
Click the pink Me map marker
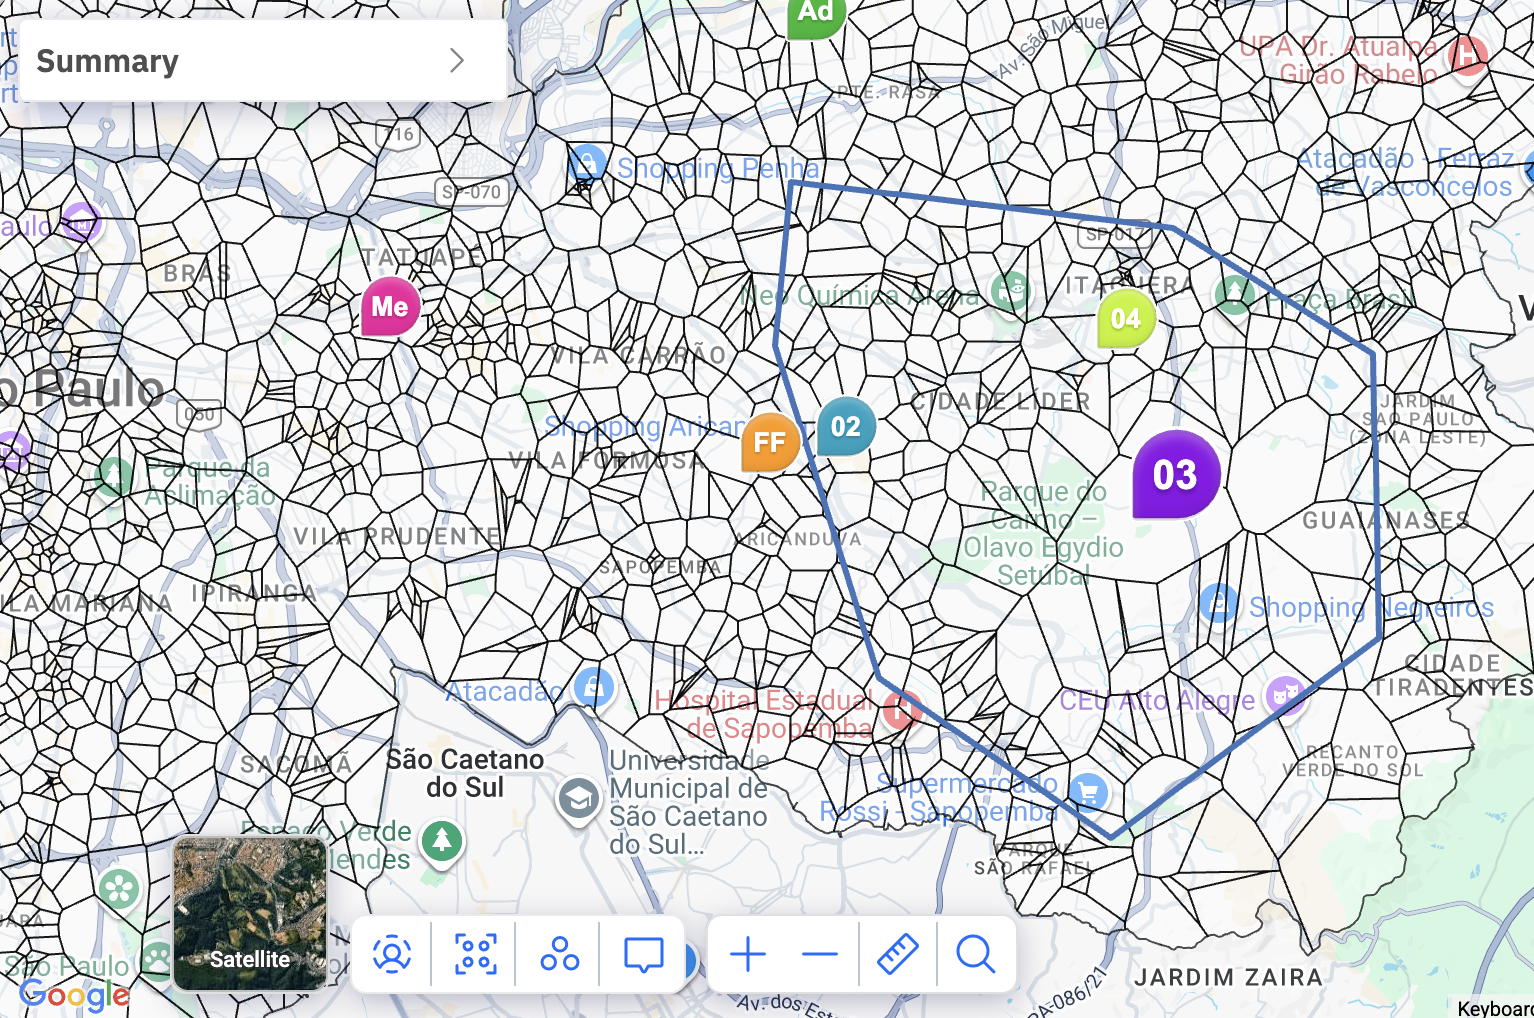[390, 307]
